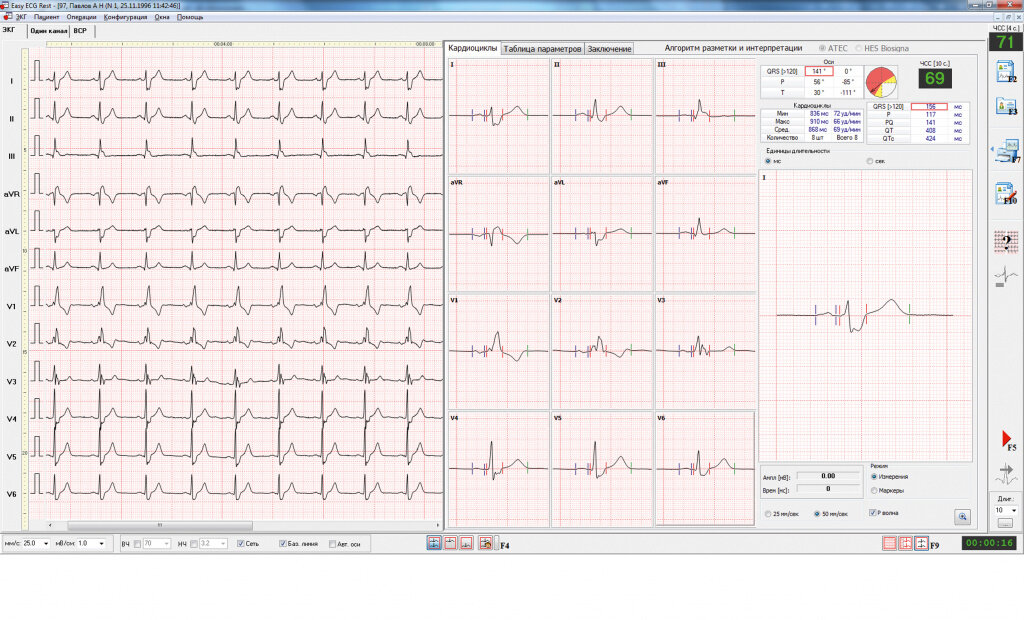Viewport: 1024px width, 620px height.
Task: Select second channel layout icon in F4 group
Action: [x=450, y=543]
